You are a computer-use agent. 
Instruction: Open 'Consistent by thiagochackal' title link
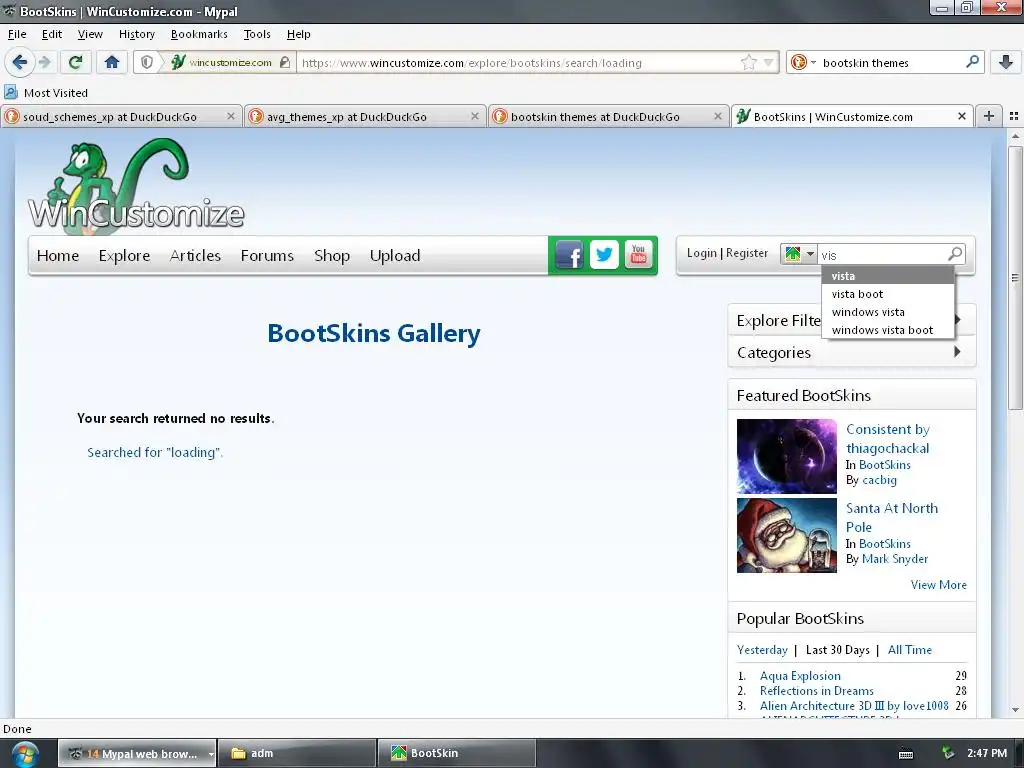click(x=888, y=439)
